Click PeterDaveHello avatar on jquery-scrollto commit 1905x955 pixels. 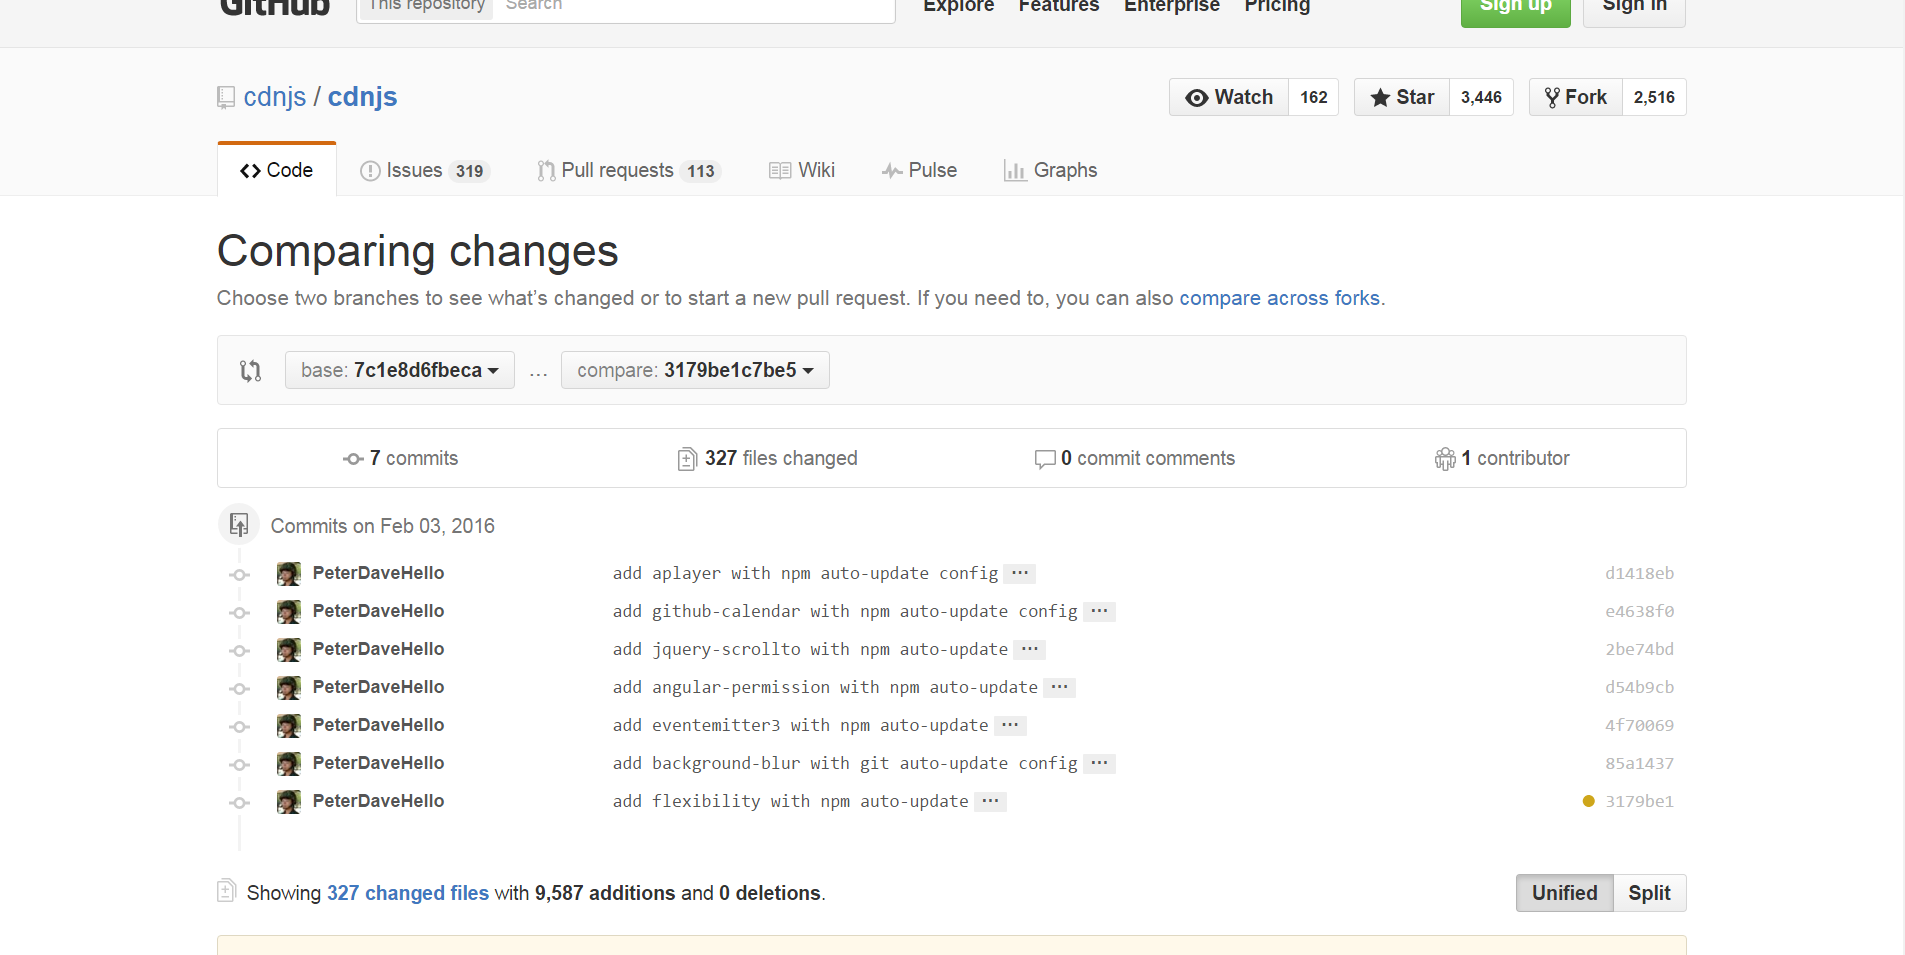click(x=289, y=649)
